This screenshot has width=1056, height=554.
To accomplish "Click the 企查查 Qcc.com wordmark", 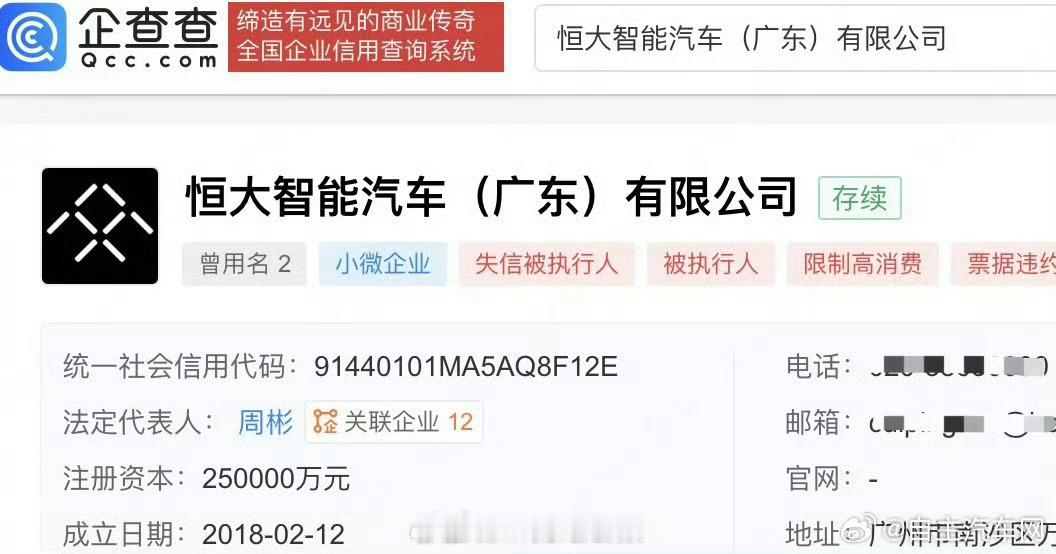I will [x=148, y=38].
